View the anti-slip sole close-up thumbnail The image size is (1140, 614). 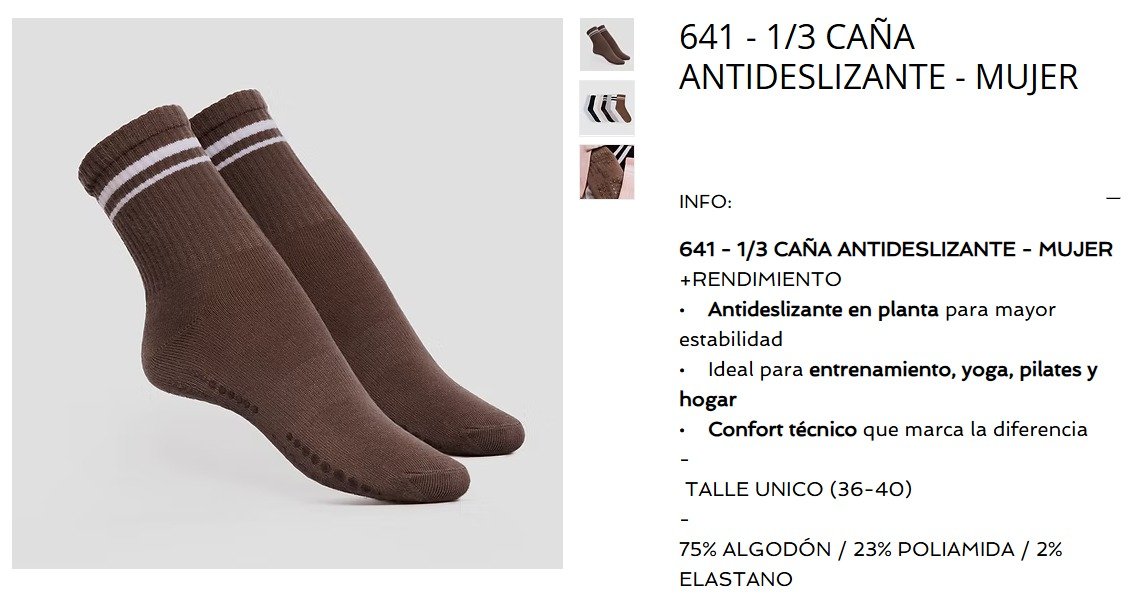click(x=606, y=171)
